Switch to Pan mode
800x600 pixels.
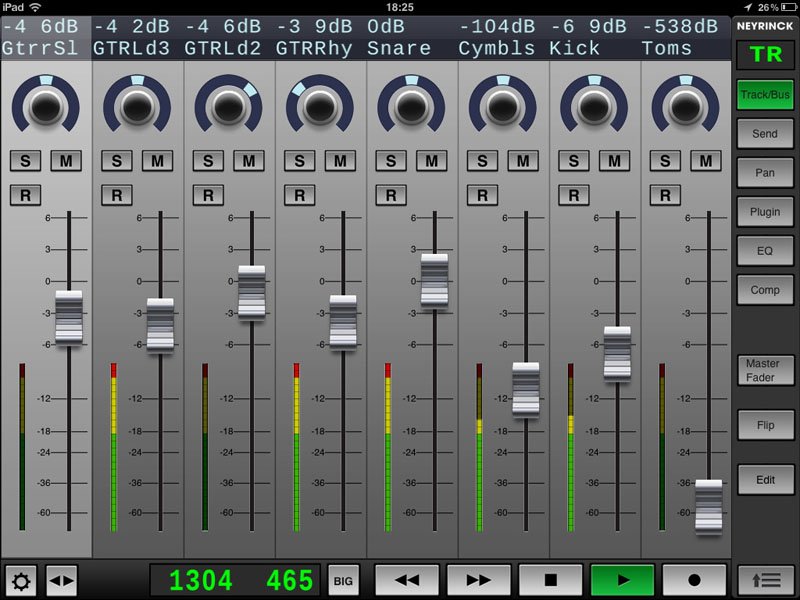765,173
